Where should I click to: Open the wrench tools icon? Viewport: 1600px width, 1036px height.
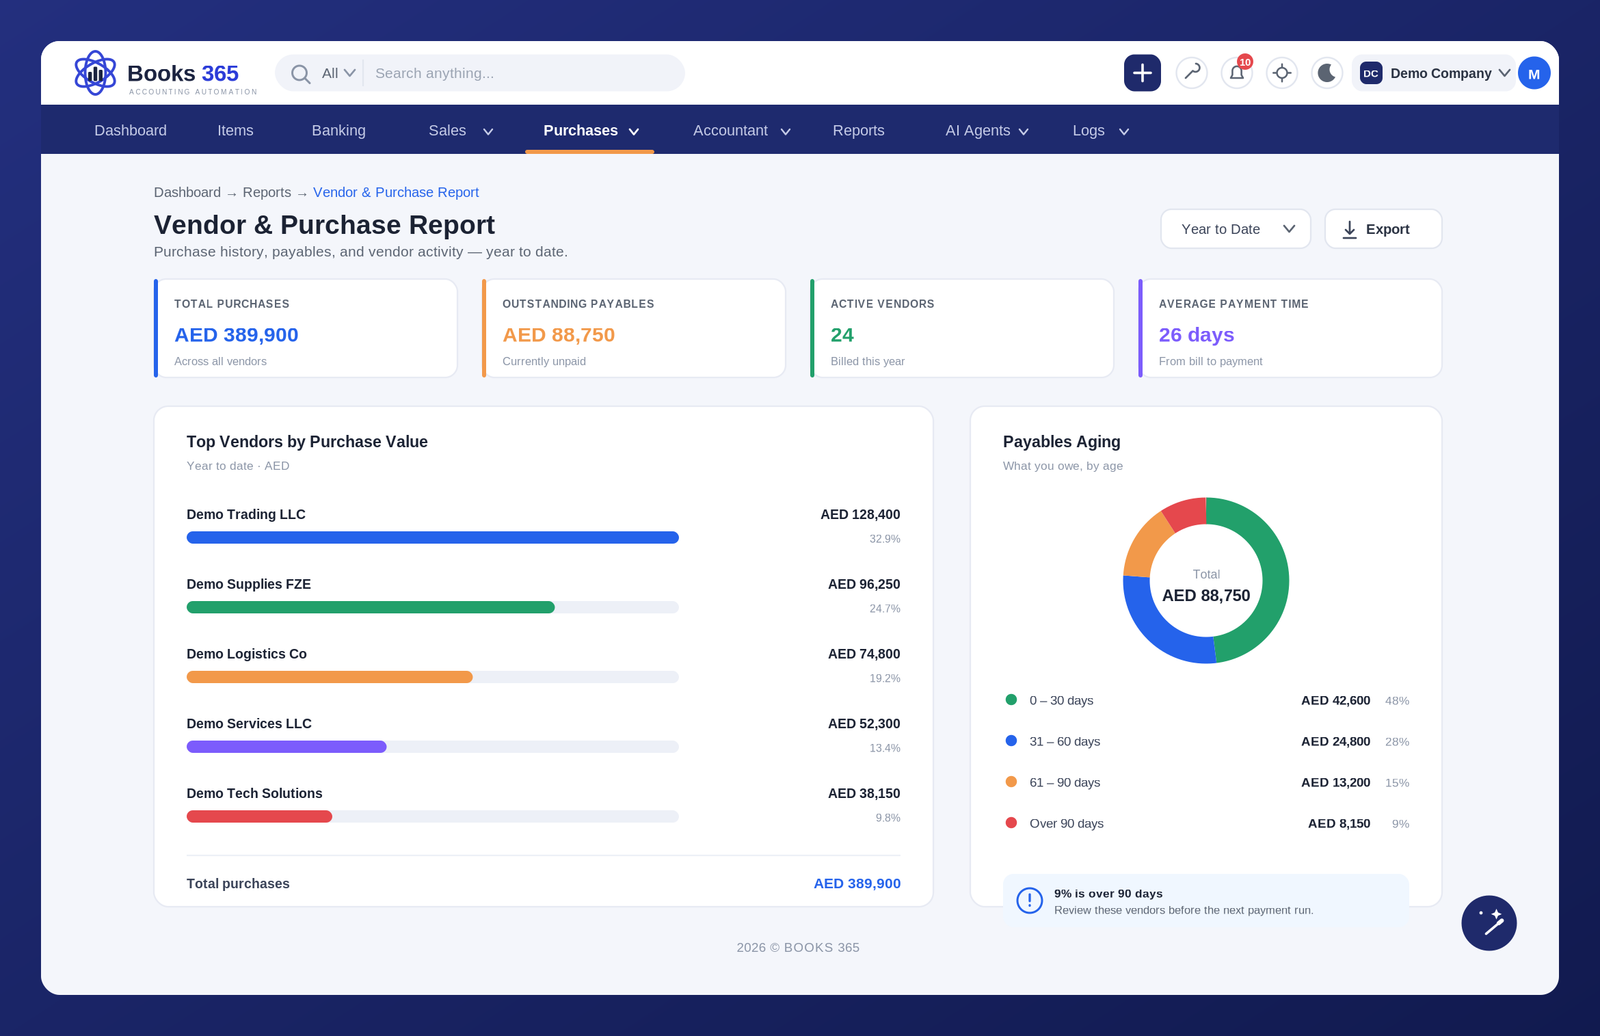[1192, 73]
